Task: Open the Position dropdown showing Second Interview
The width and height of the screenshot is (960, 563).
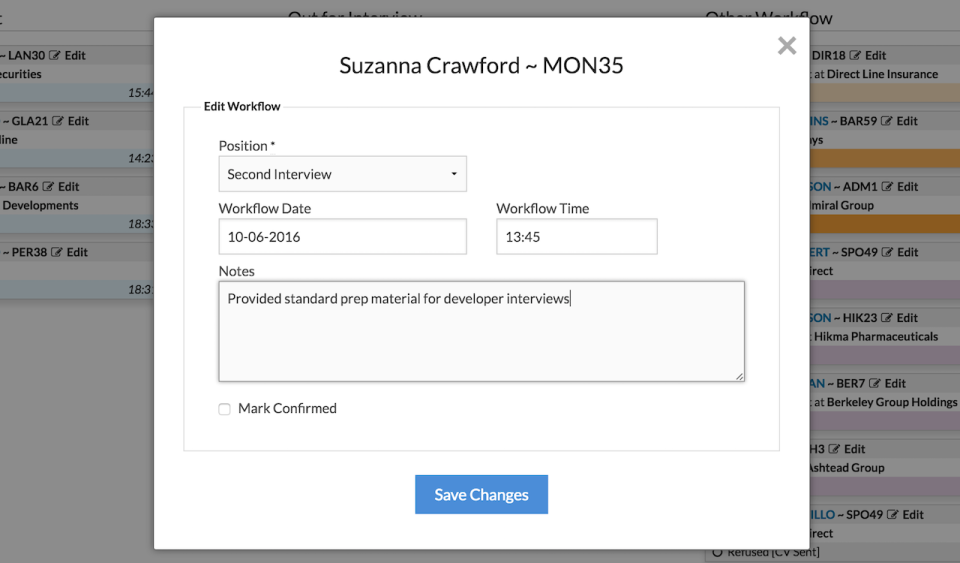Action: pos(342,174)
